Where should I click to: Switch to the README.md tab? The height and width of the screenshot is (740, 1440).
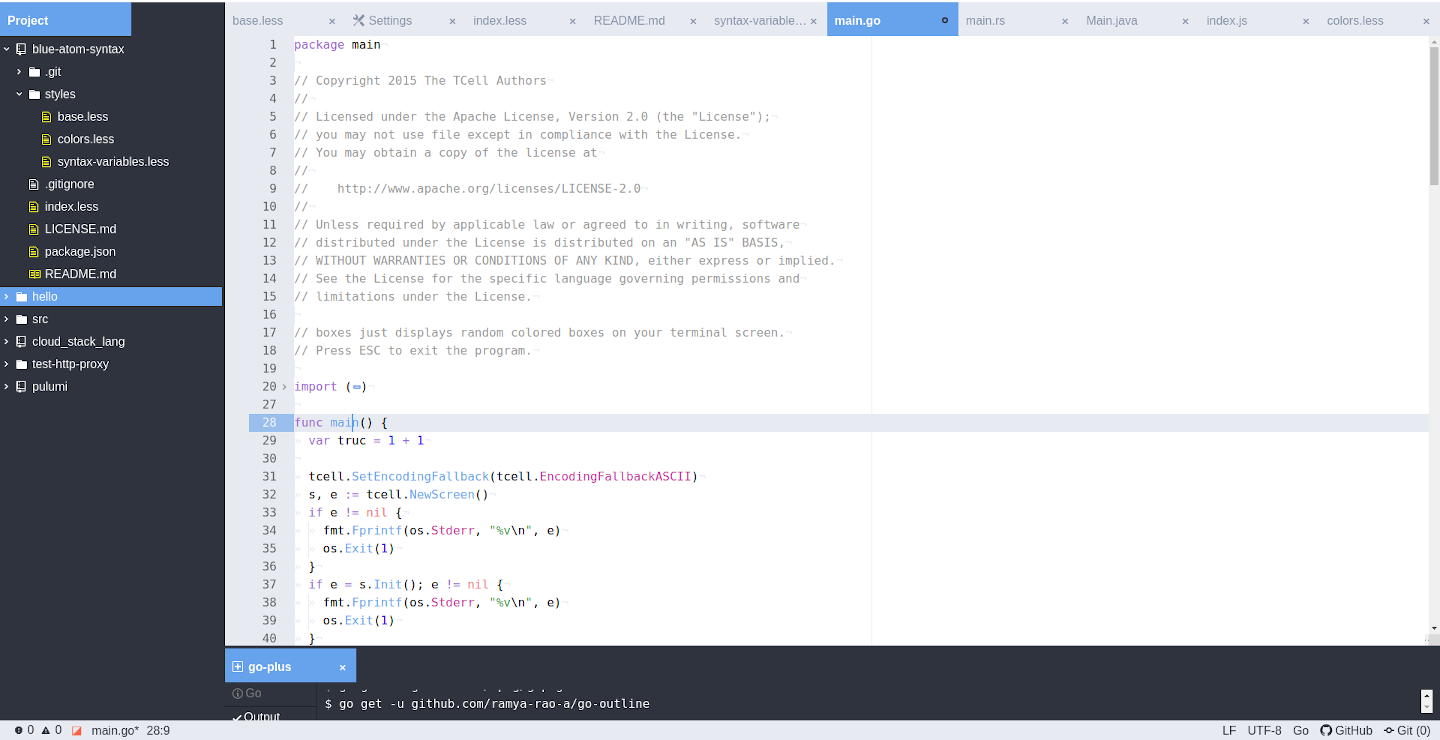click(646, 20)
